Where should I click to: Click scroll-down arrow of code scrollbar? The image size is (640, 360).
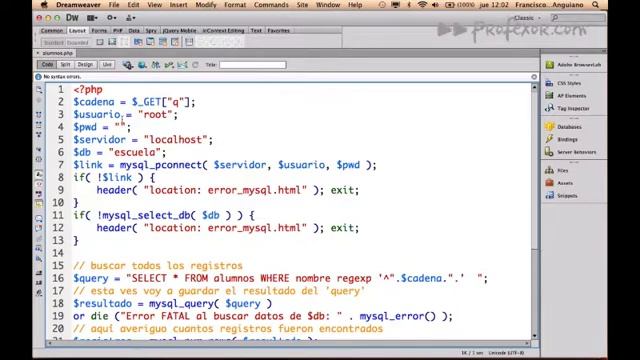534,336
